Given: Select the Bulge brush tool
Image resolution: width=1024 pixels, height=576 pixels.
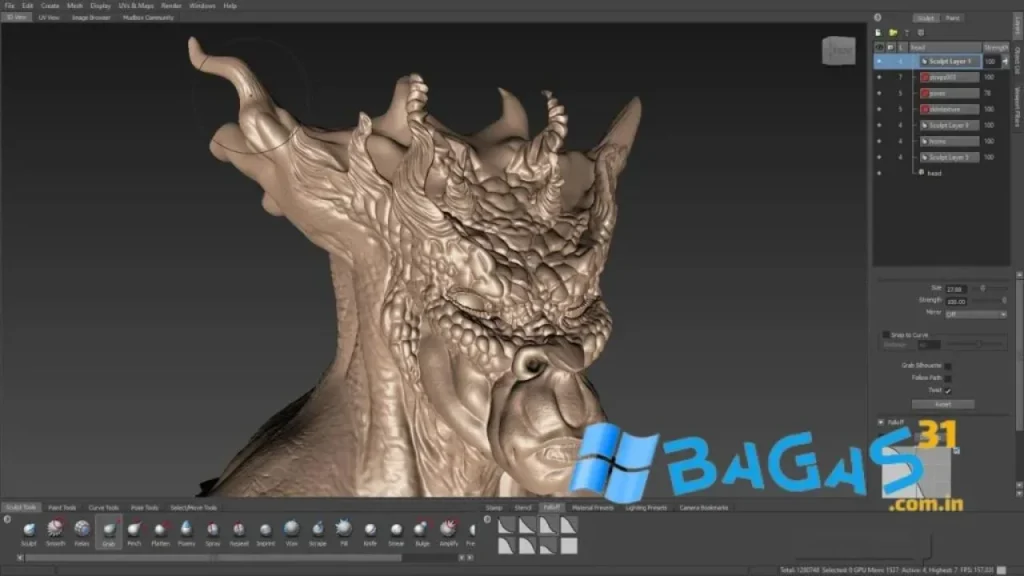Looking at the screenshot, I should coord(423,532).
